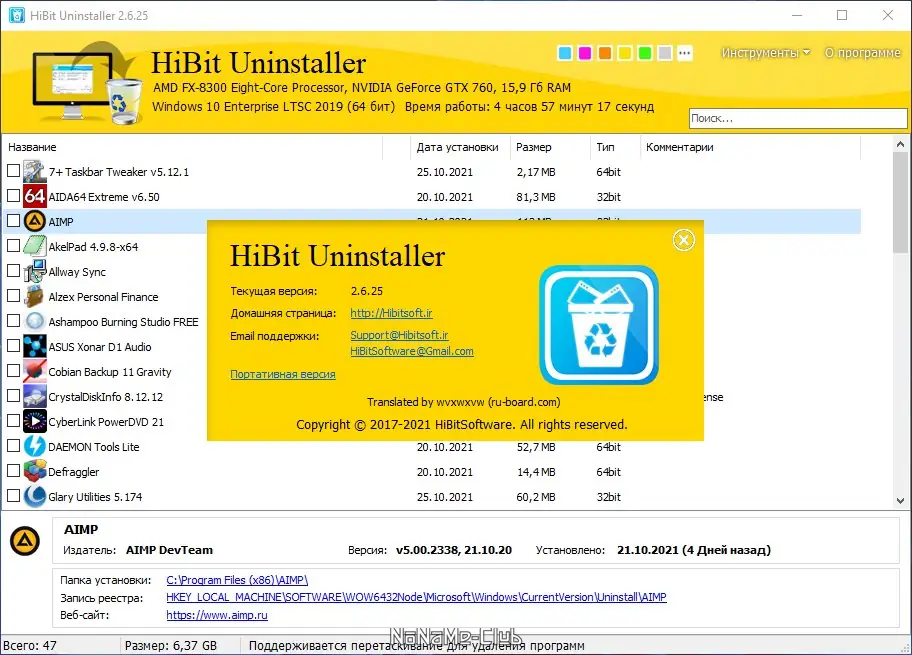Show more color themes via the ellipsis button

685,54
